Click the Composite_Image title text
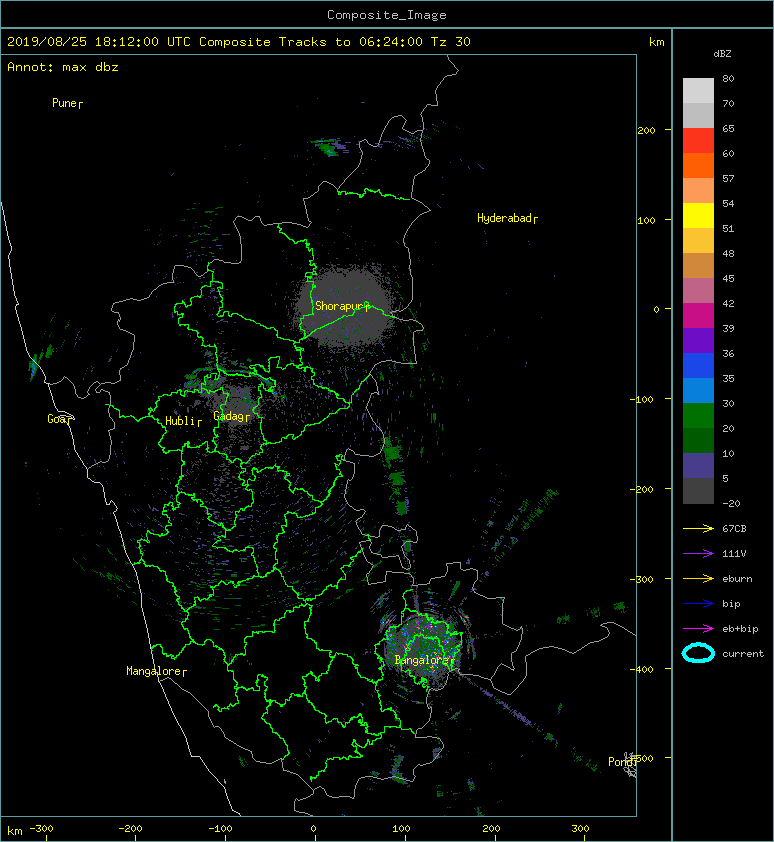 click(x=387, y=15)
